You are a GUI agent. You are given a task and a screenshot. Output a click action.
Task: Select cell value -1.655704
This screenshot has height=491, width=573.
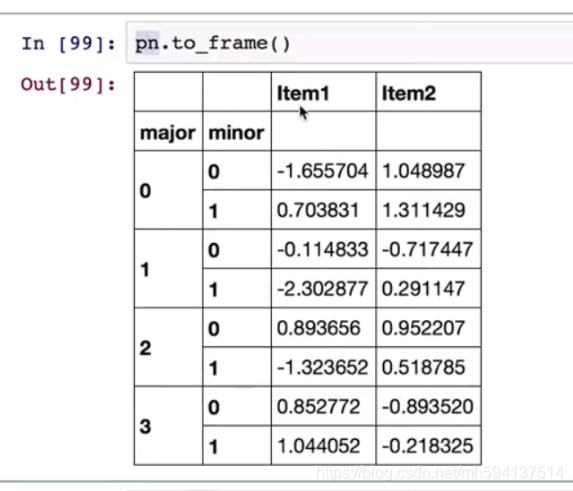322,171
